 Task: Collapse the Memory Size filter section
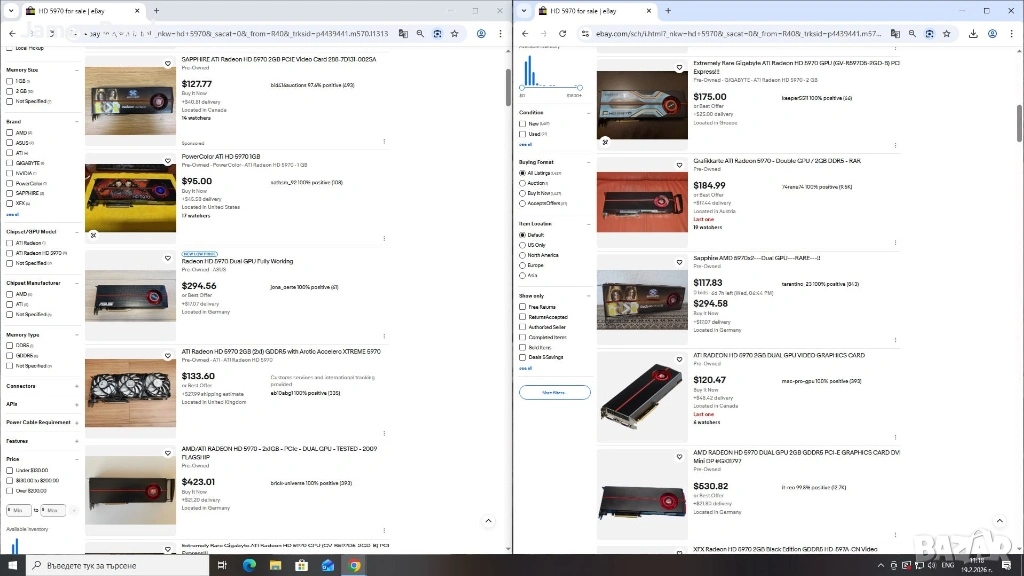pyautogui.click(x=76, y=70)
